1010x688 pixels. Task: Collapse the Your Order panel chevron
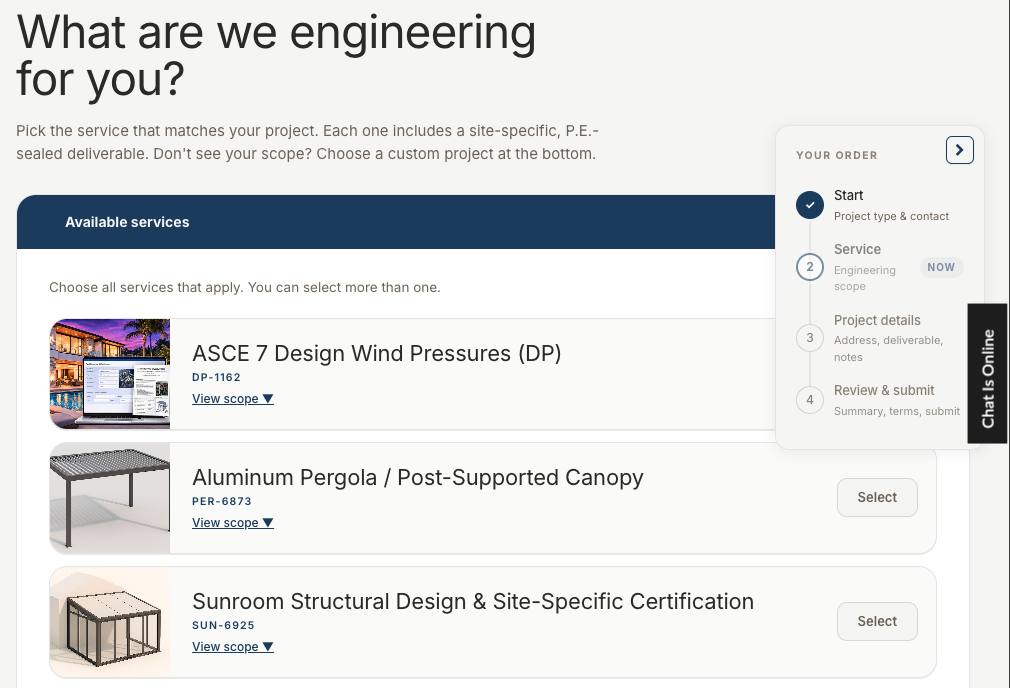pos(959,150)
